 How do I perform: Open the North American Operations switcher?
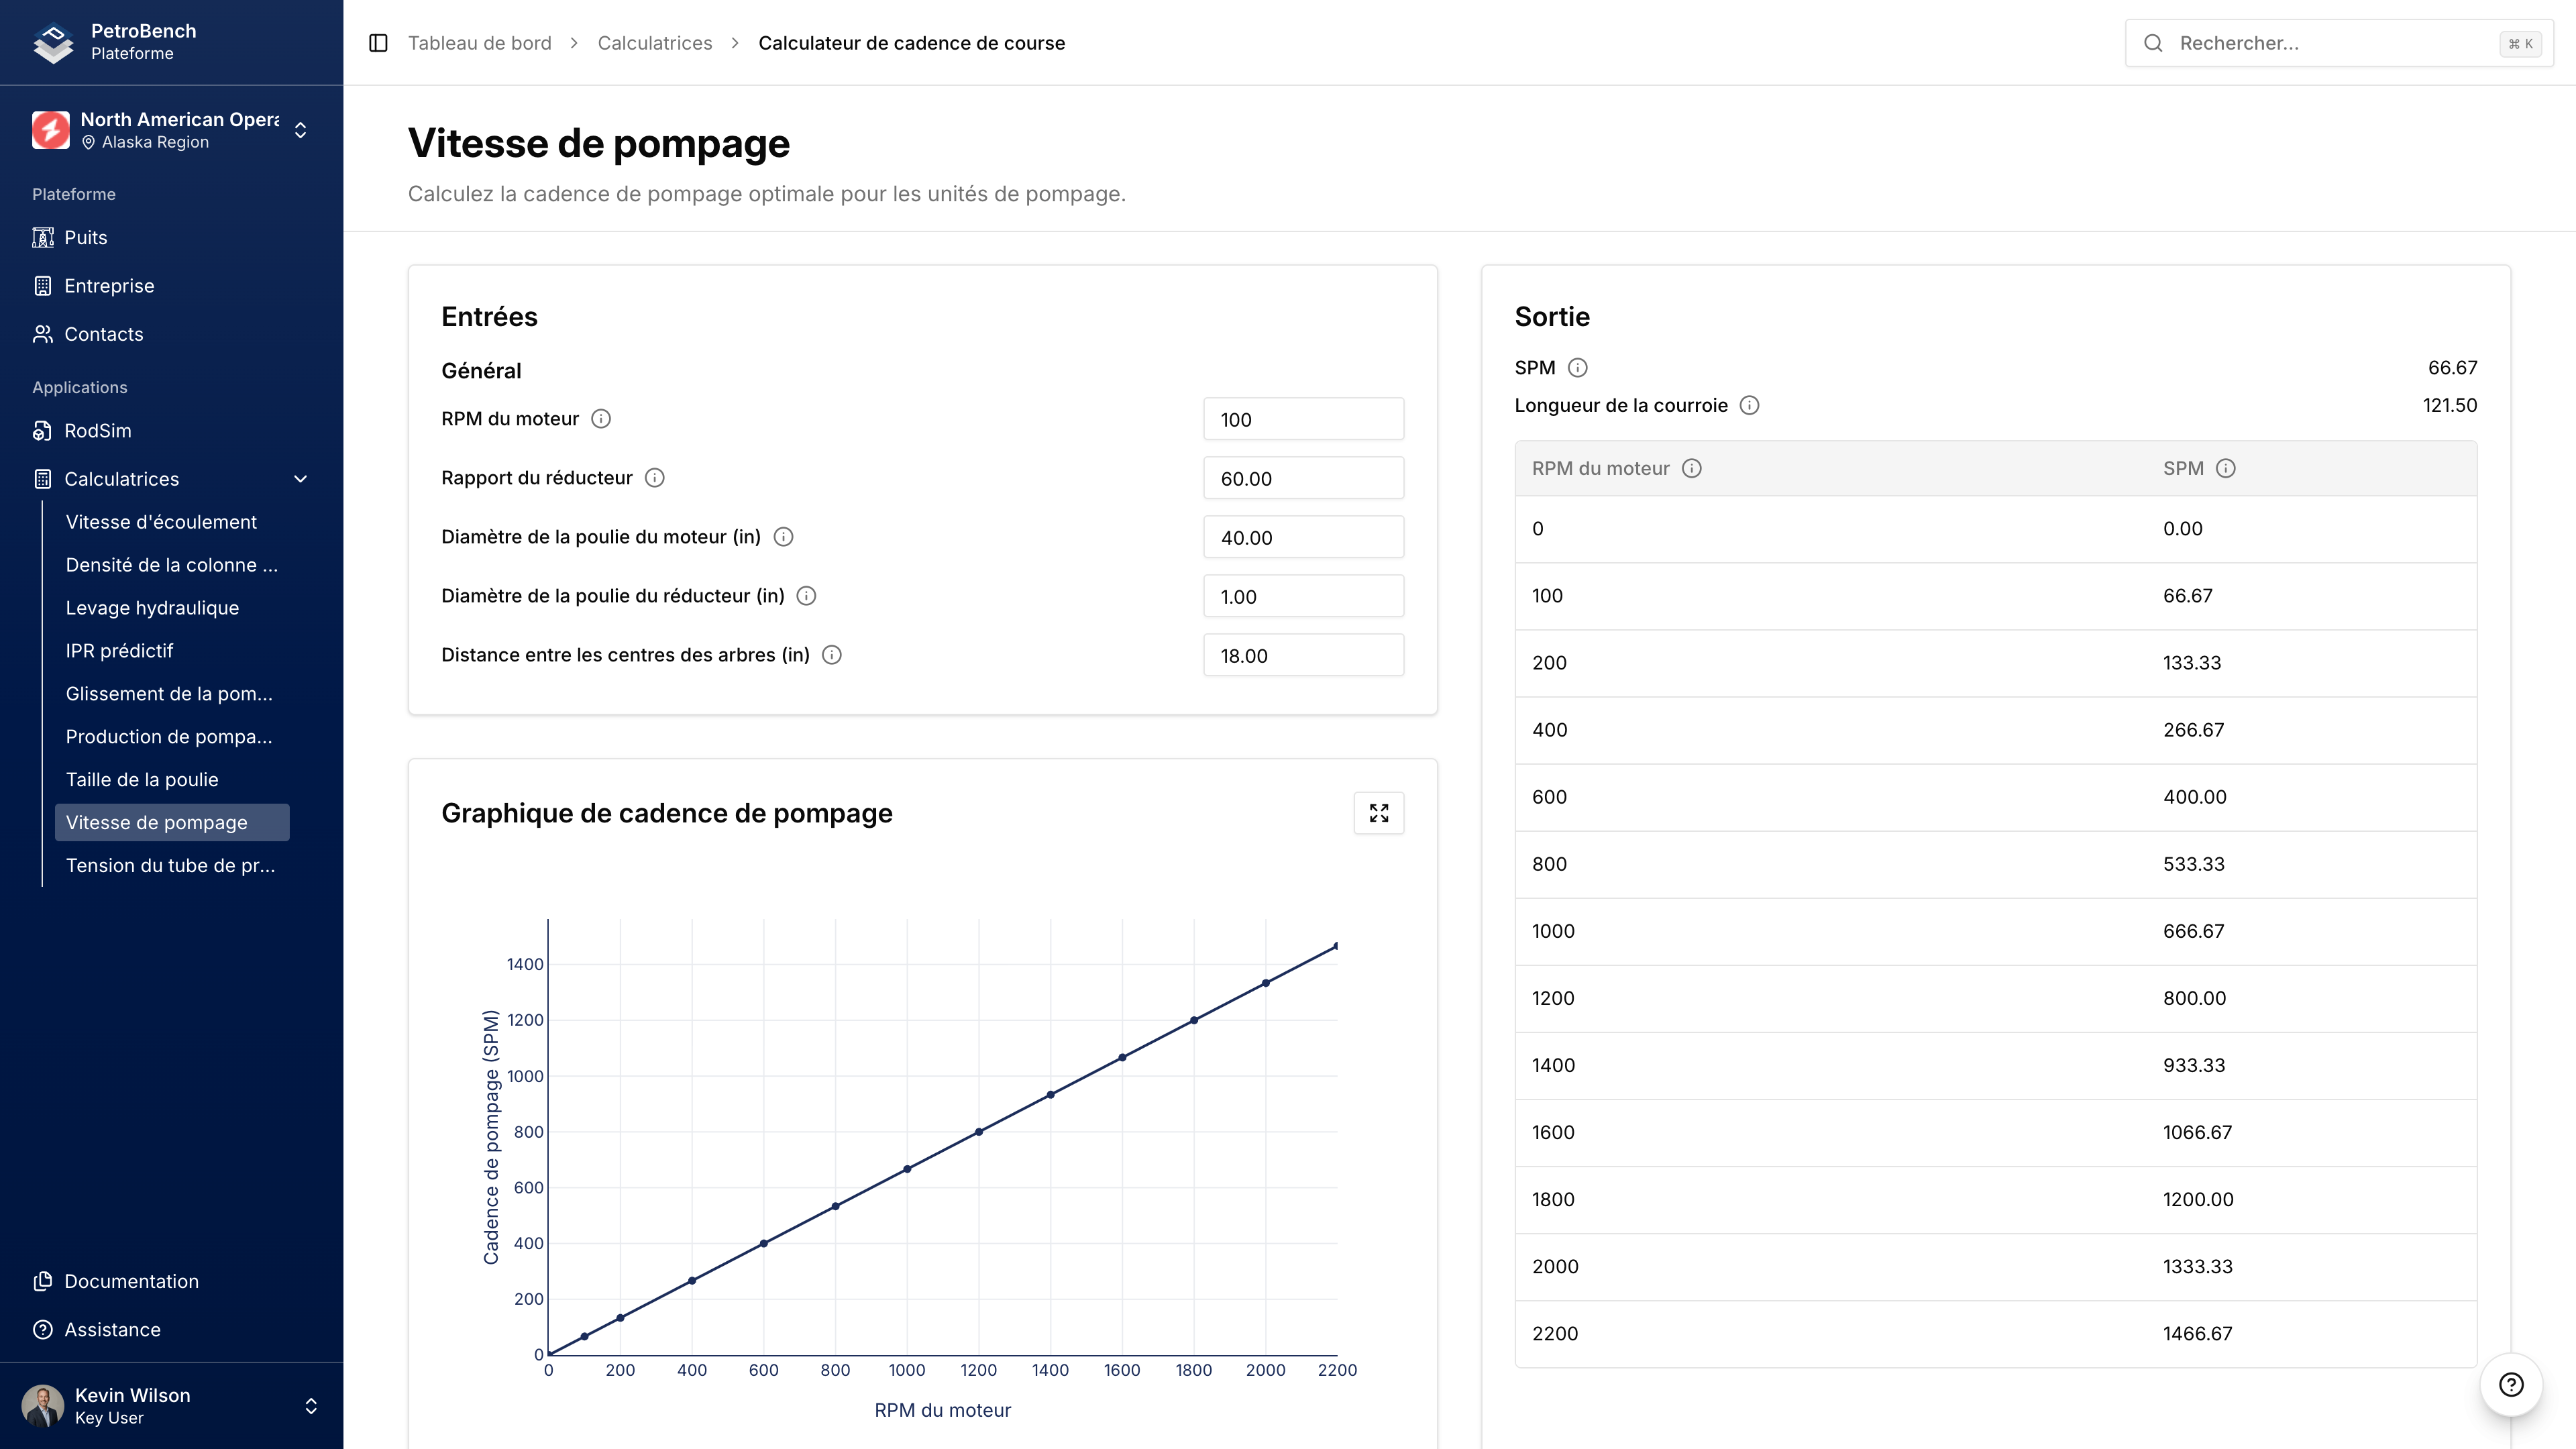pos(299,130)
